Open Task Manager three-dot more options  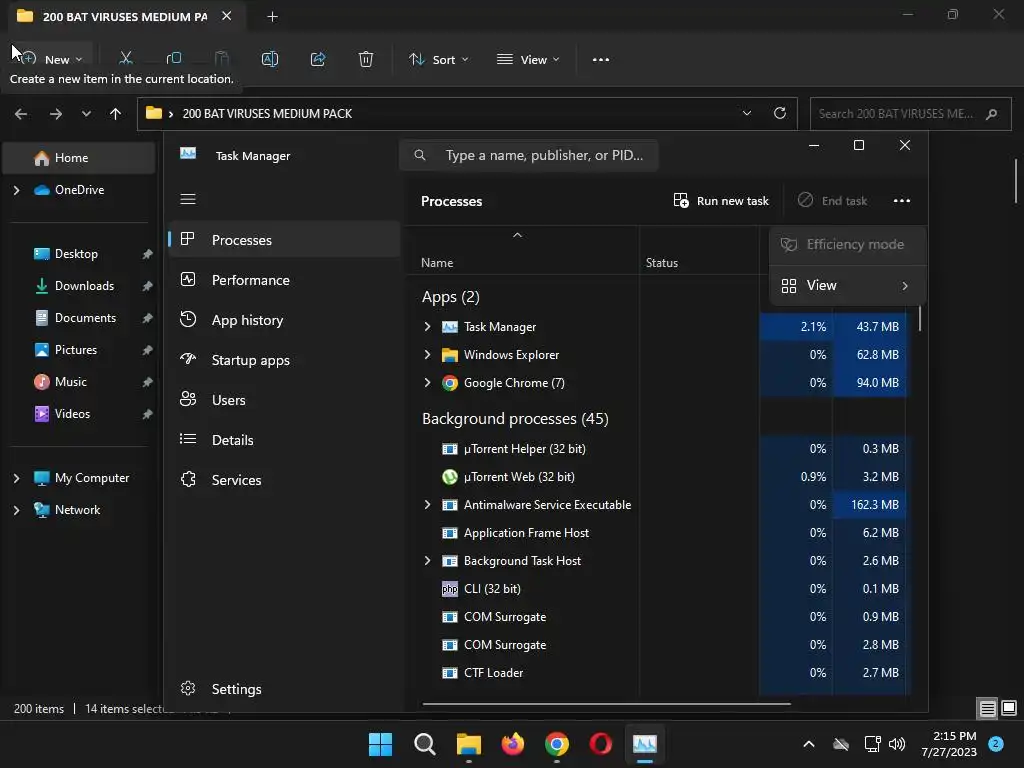902,200
